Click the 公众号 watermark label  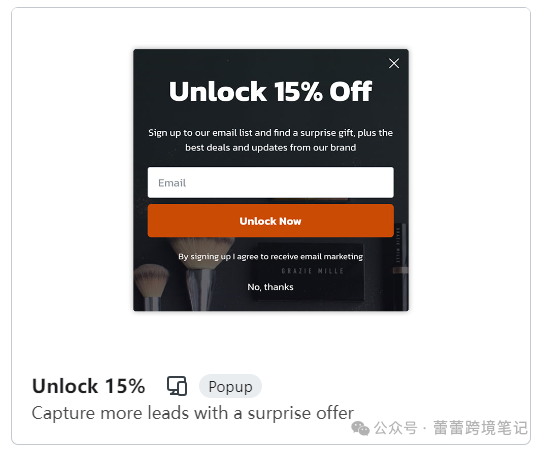tap(395, 428)
